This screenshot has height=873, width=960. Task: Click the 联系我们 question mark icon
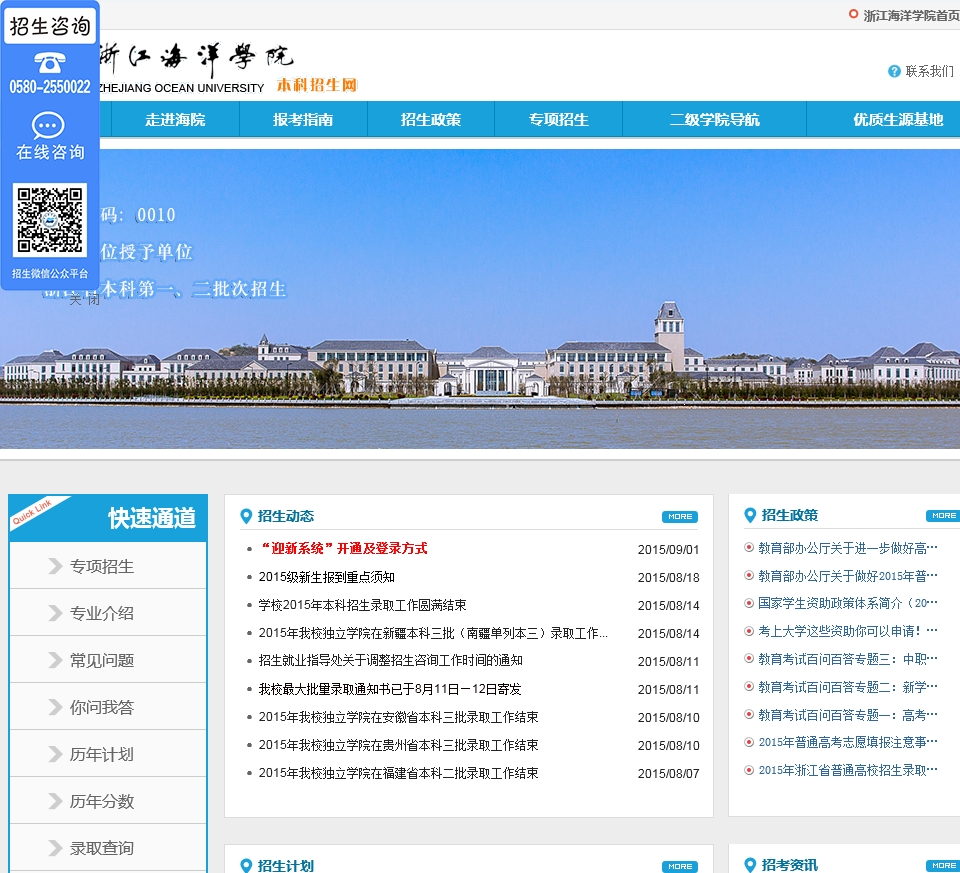(894, 71)
